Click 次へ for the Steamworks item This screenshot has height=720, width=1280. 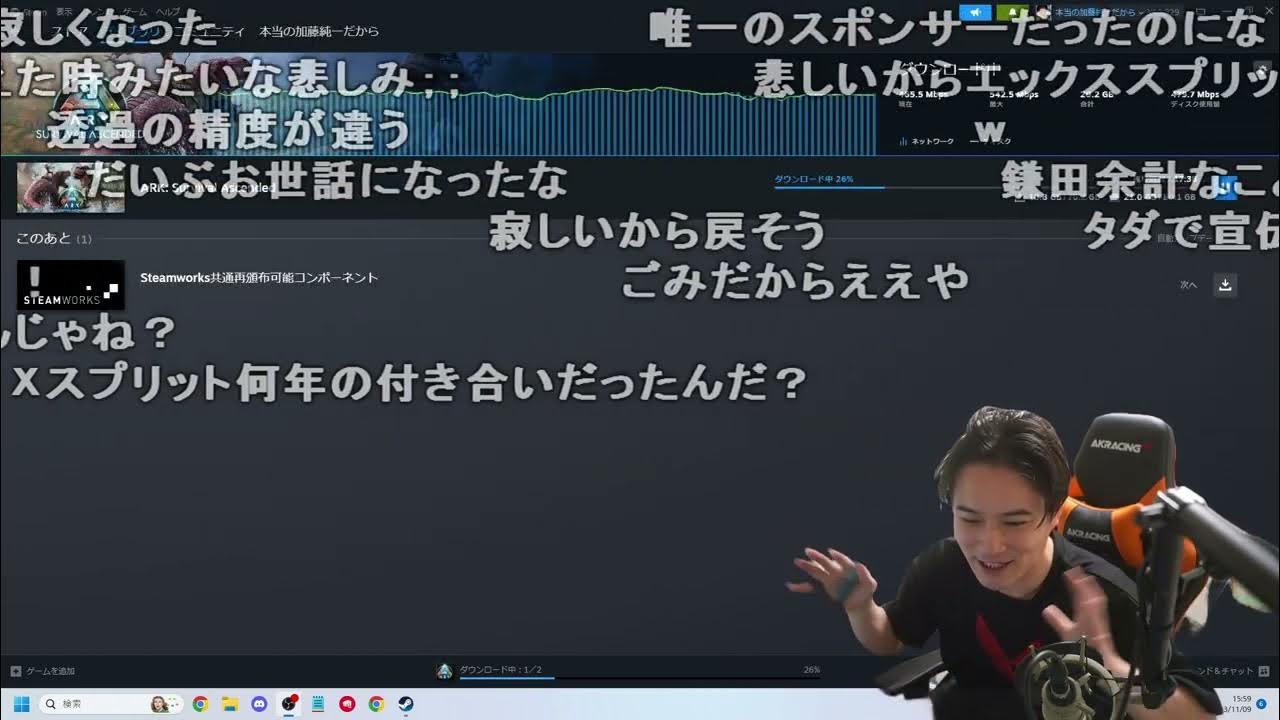pos(1188,285)
